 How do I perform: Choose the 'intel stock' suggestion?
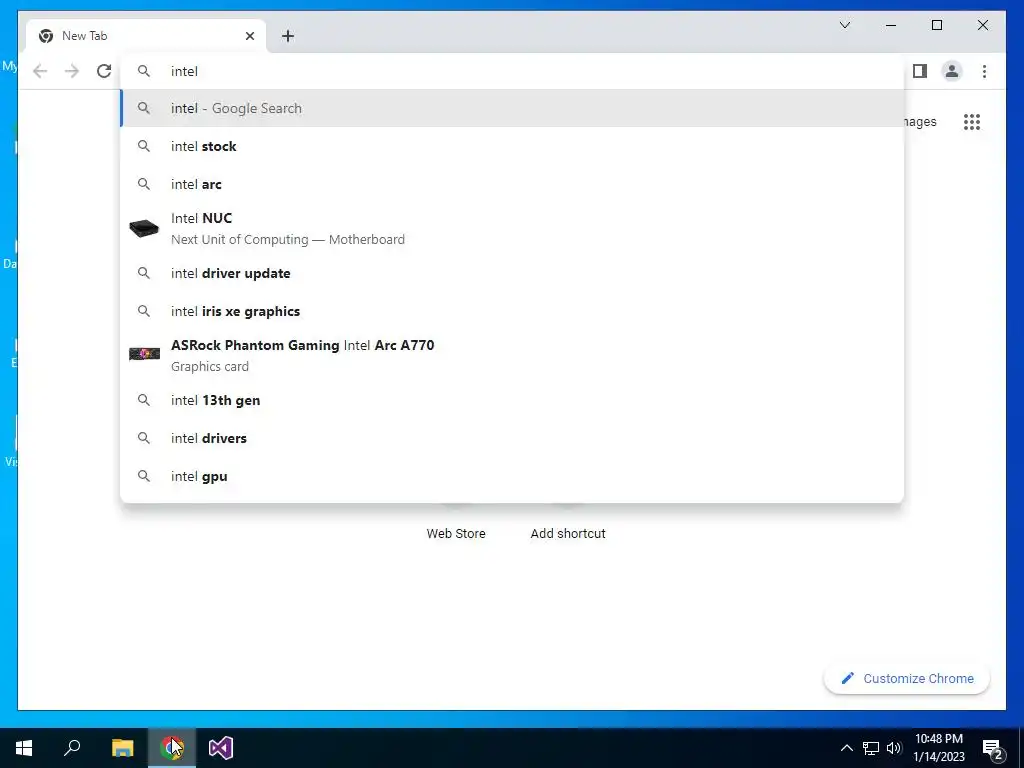pyautogui.click(x=513, y=146)
